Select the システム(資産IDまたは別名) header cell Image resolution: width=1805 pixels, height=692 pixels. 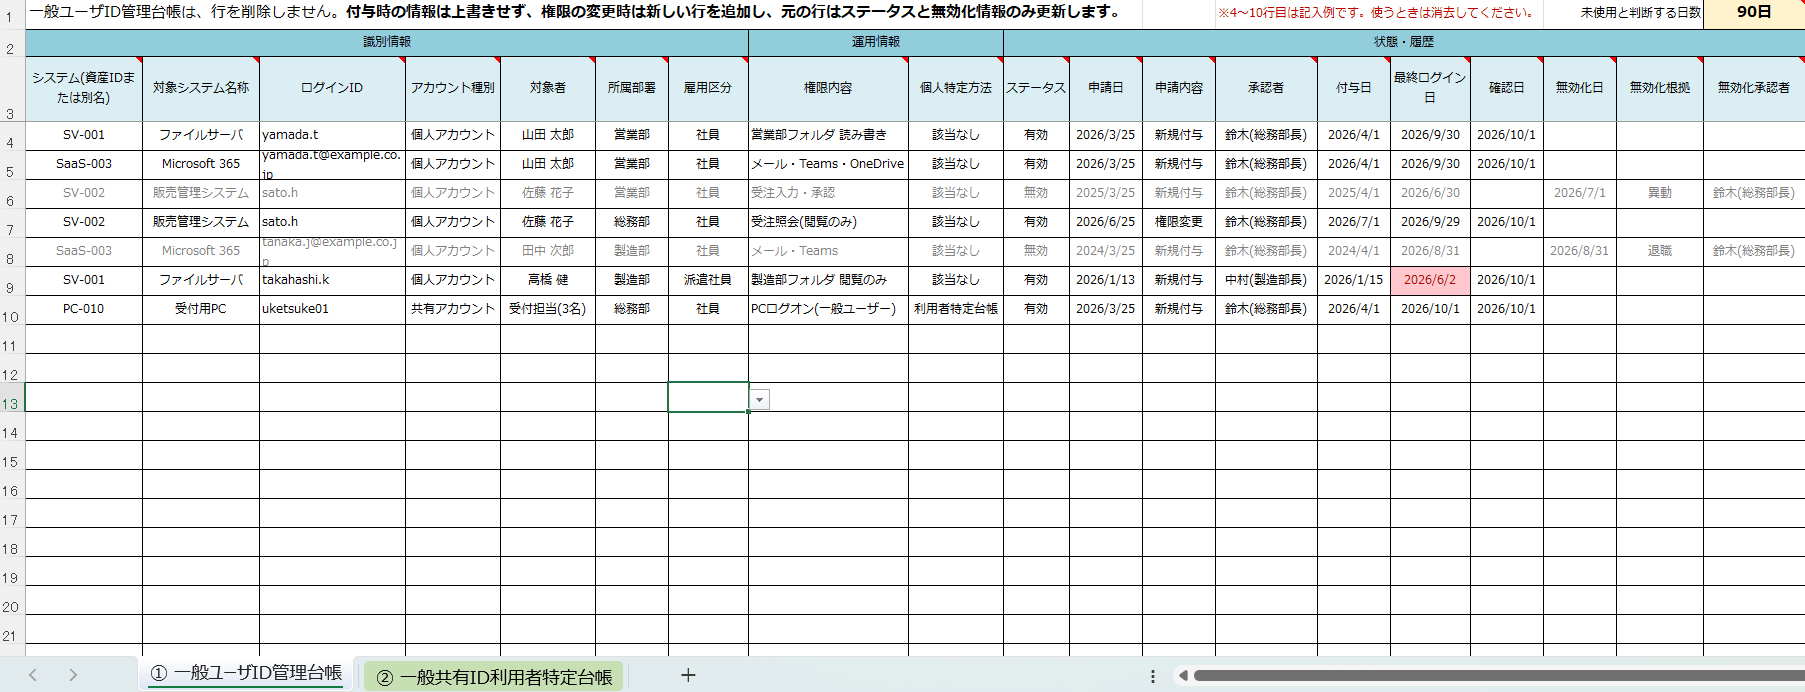point(84,88)
